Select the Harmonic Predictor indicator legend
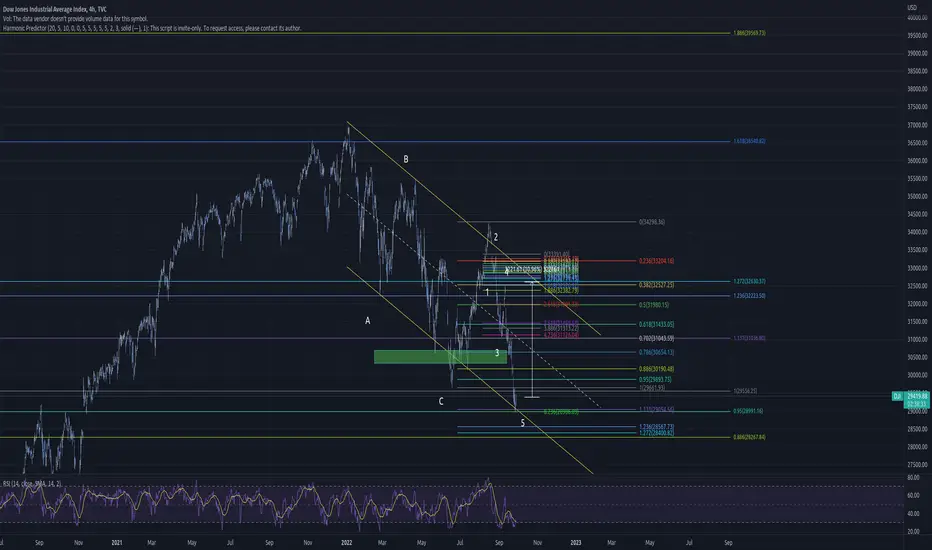 click(152, 28)
